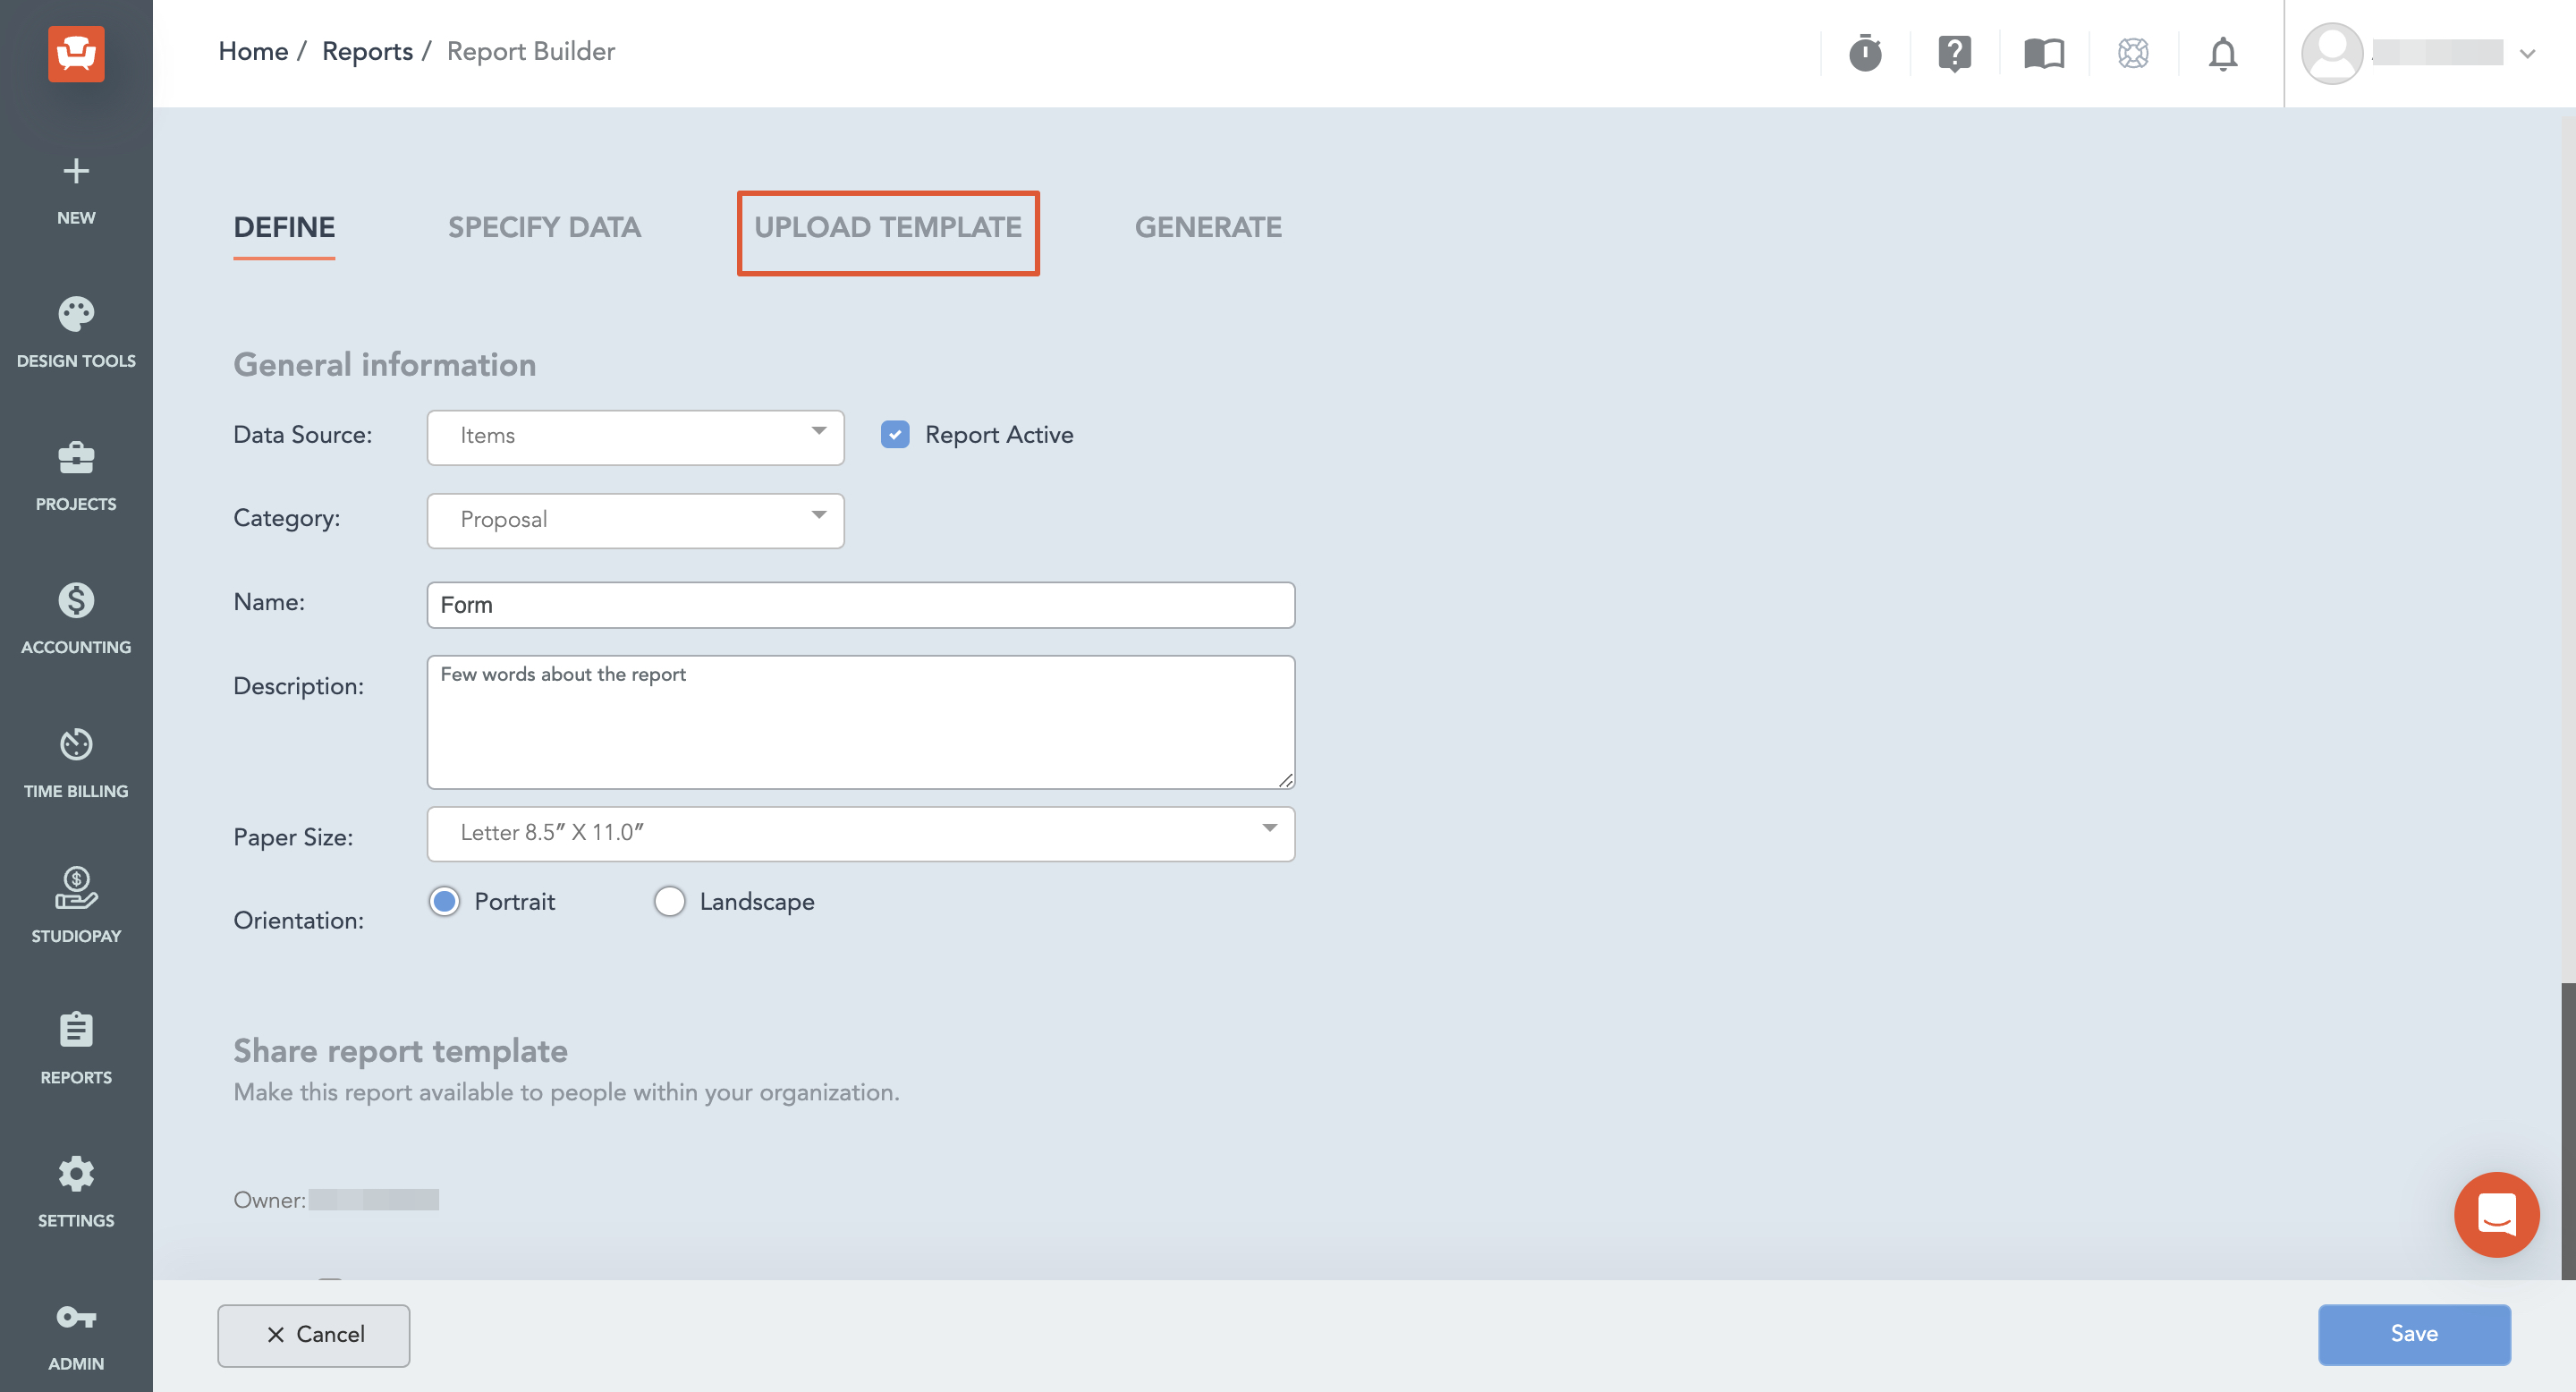Click the page vertical scrollbar
Image resolution: width=2576 pixels, height=1392 pixels.
(x=2567, y=1130)
